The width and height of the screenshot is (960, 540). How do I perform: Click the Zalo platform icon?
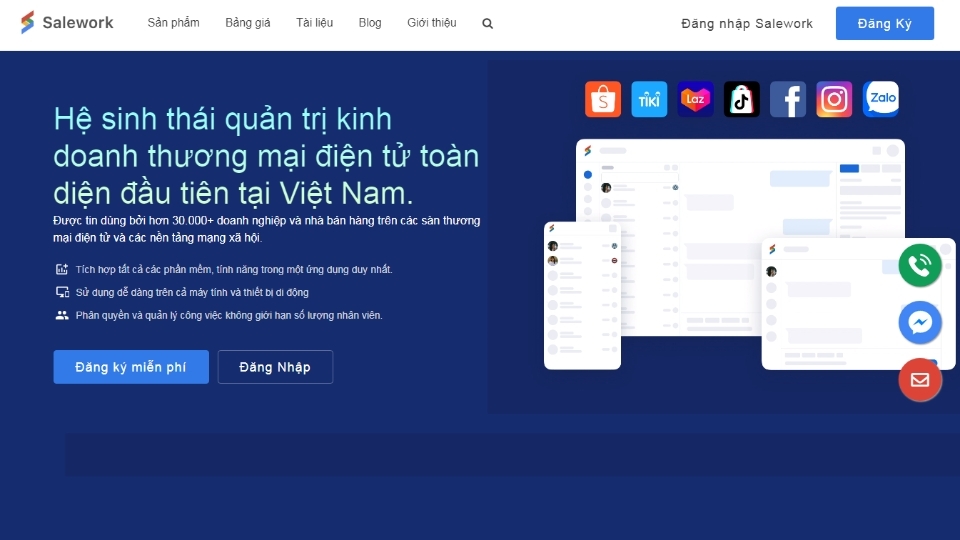(880, 99)
